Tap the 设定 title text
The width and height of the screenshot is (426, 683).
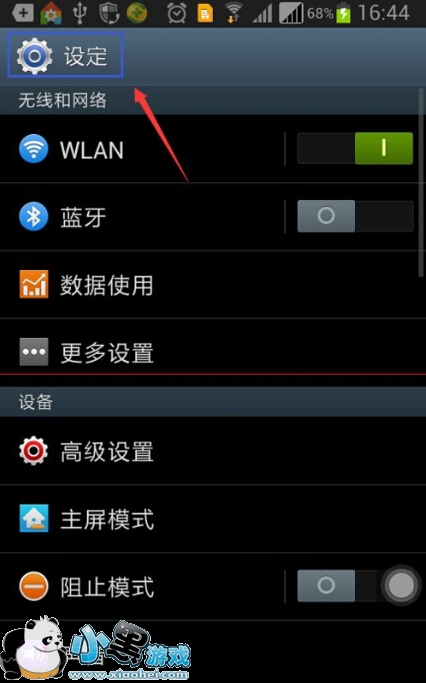click(x=86, y=56)
